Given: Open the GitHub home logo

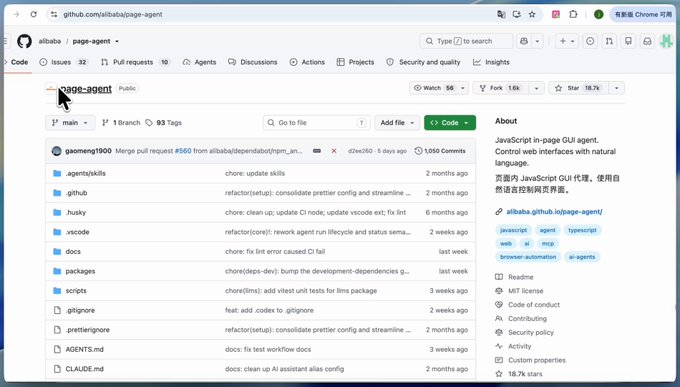Looking at the screenshot, I should [x=24, y=41].
